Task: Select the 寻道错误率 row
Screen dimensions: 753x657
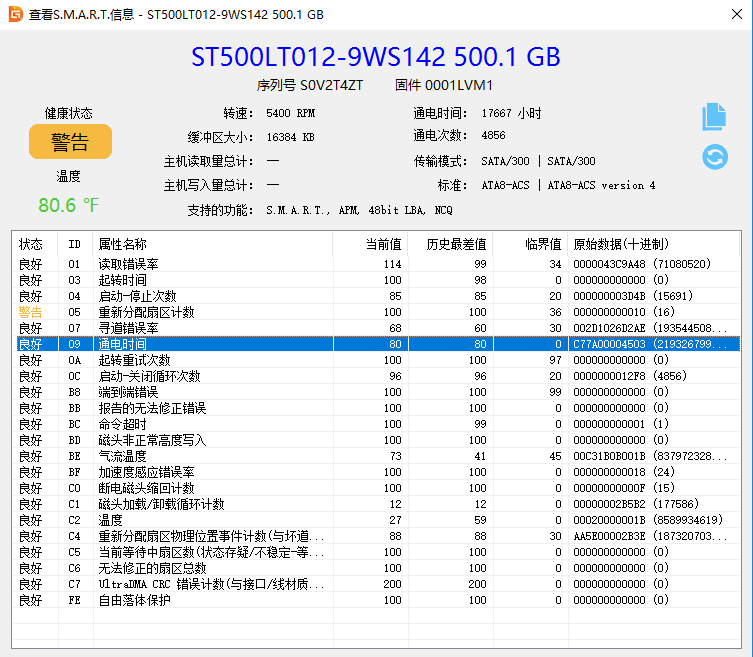Action: [x=378, y=328]
